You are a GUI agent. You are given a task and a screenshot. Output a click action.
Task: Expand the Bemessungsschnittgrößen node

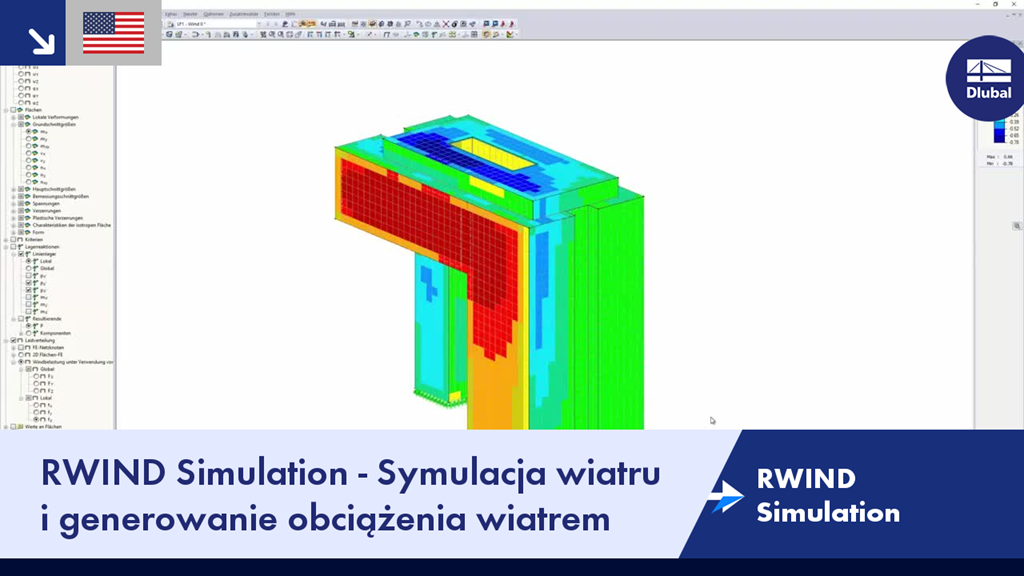[14, 196]
